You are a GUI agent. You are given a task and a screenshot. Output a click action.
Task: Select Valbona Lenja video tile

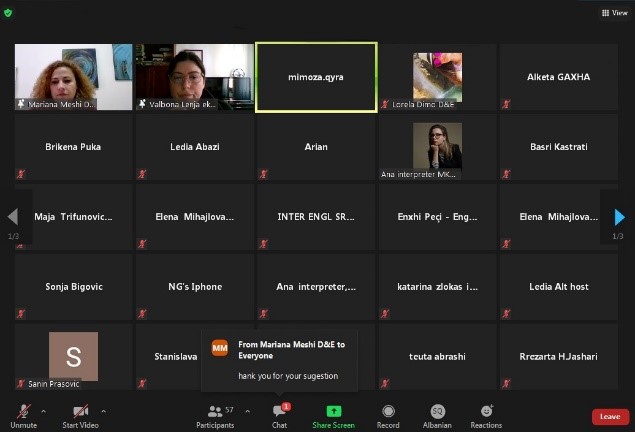pos(194,76)
